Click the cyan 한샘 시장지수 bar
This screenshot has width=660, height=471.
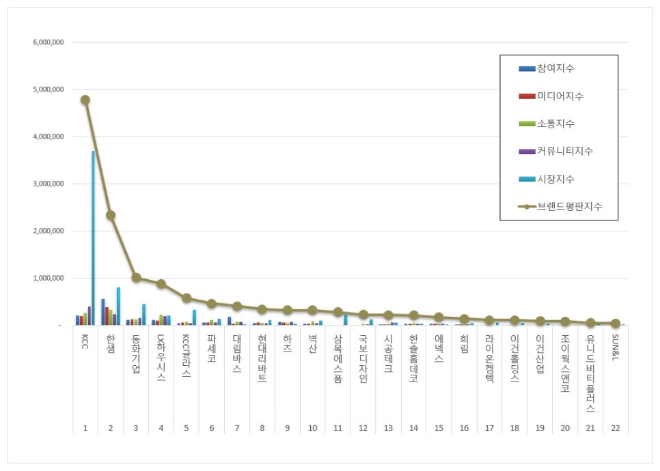(119, 306)
